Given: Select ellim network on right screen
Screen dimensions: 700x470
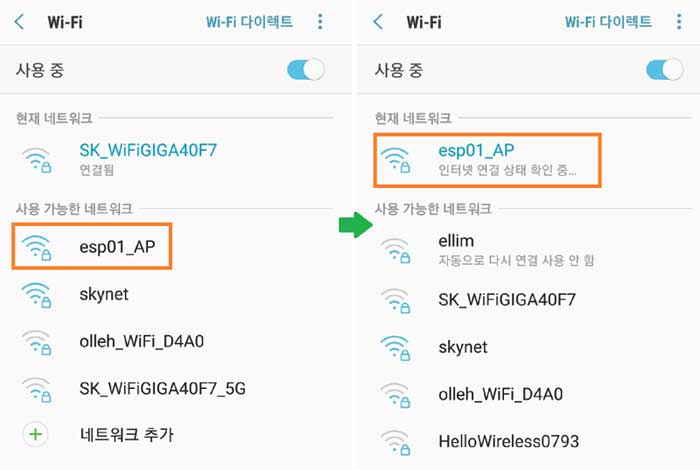Looking at the screenshot, I should [531, 251].
